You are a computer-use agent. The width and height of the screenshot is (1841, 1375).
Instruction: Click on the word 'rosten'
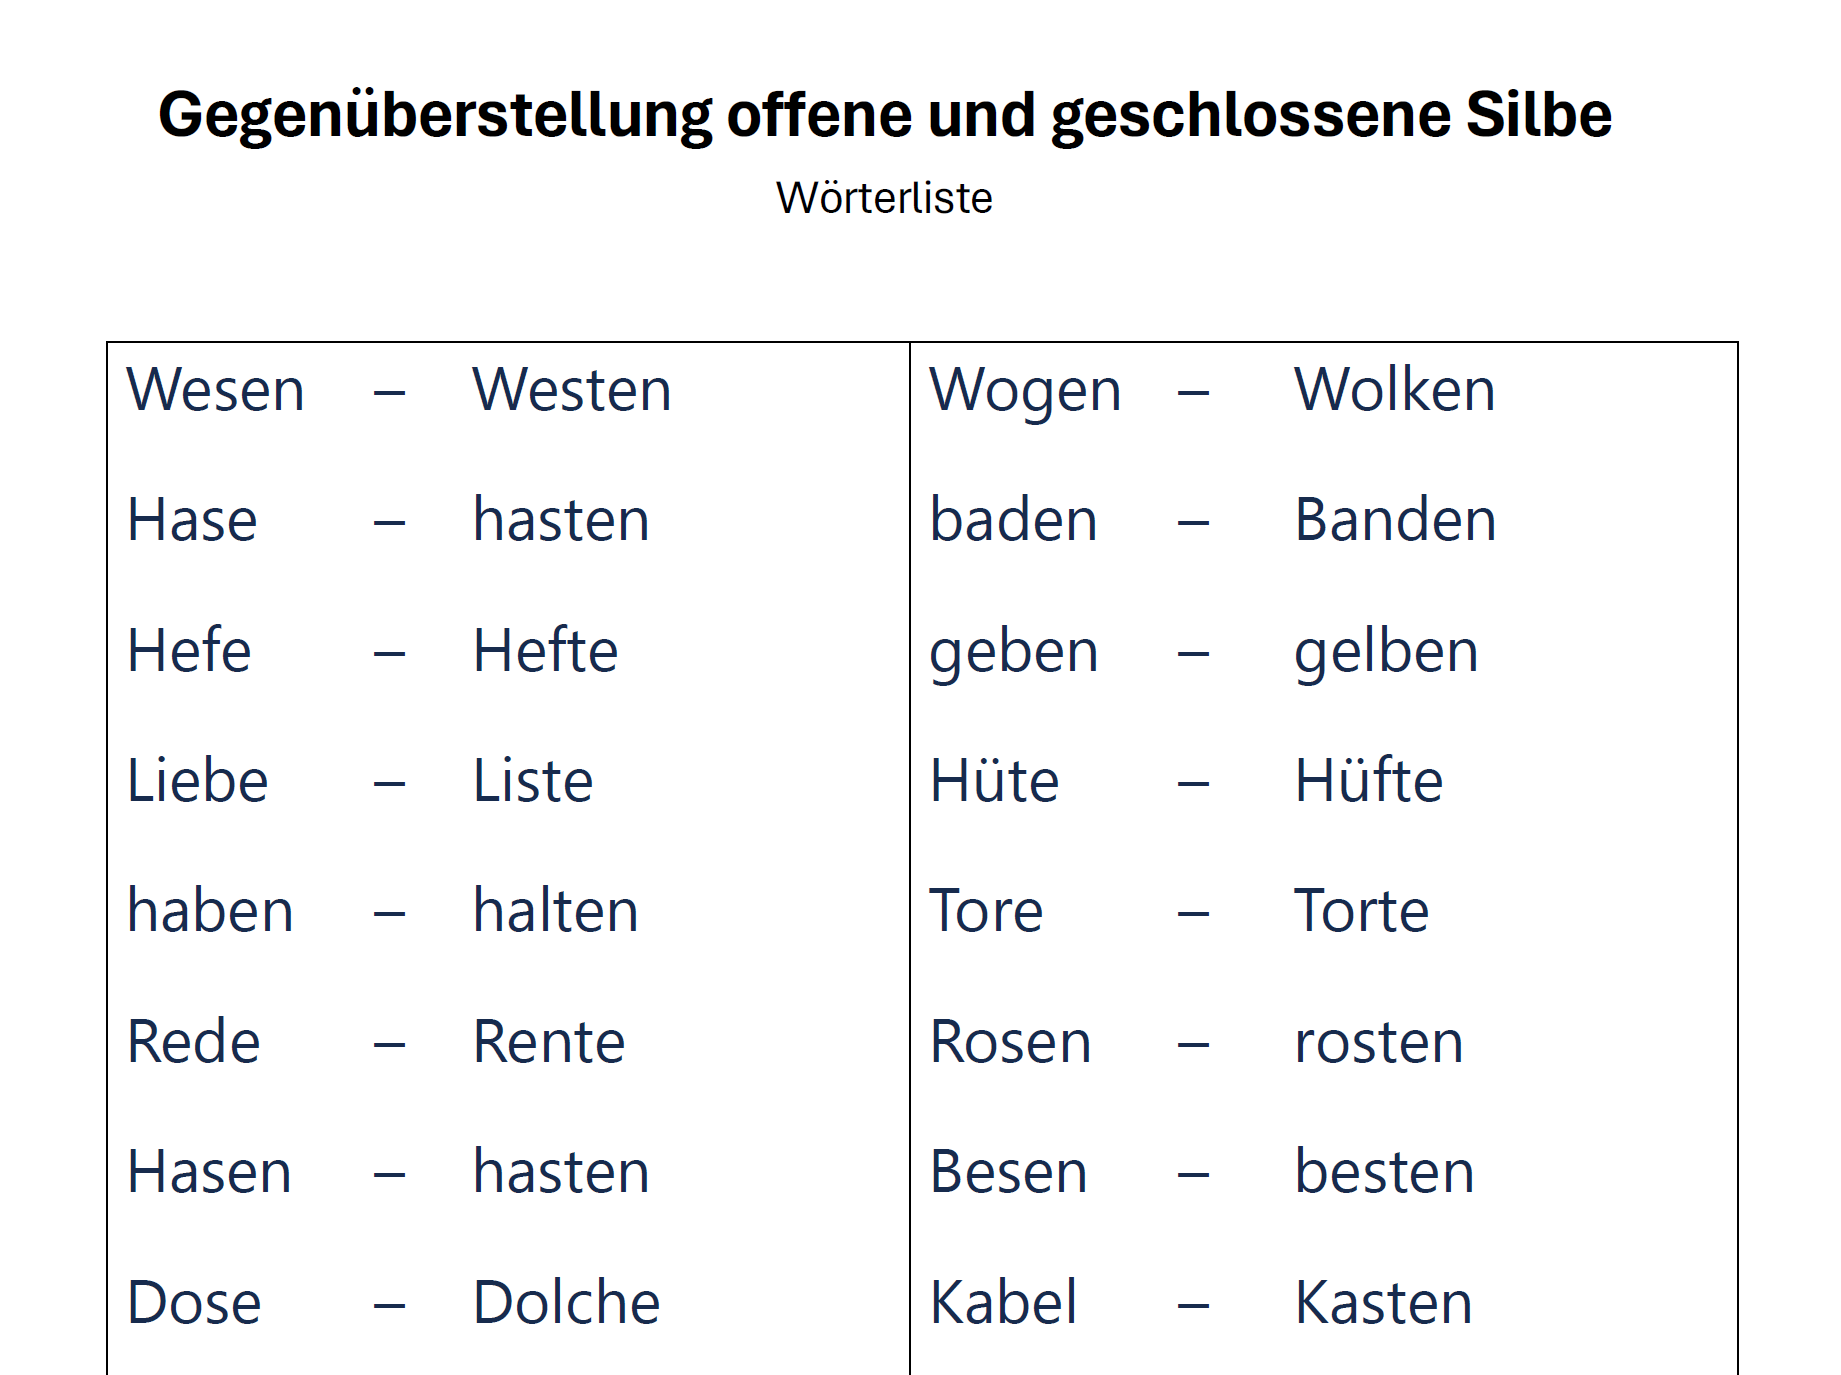point(1380,1043)
